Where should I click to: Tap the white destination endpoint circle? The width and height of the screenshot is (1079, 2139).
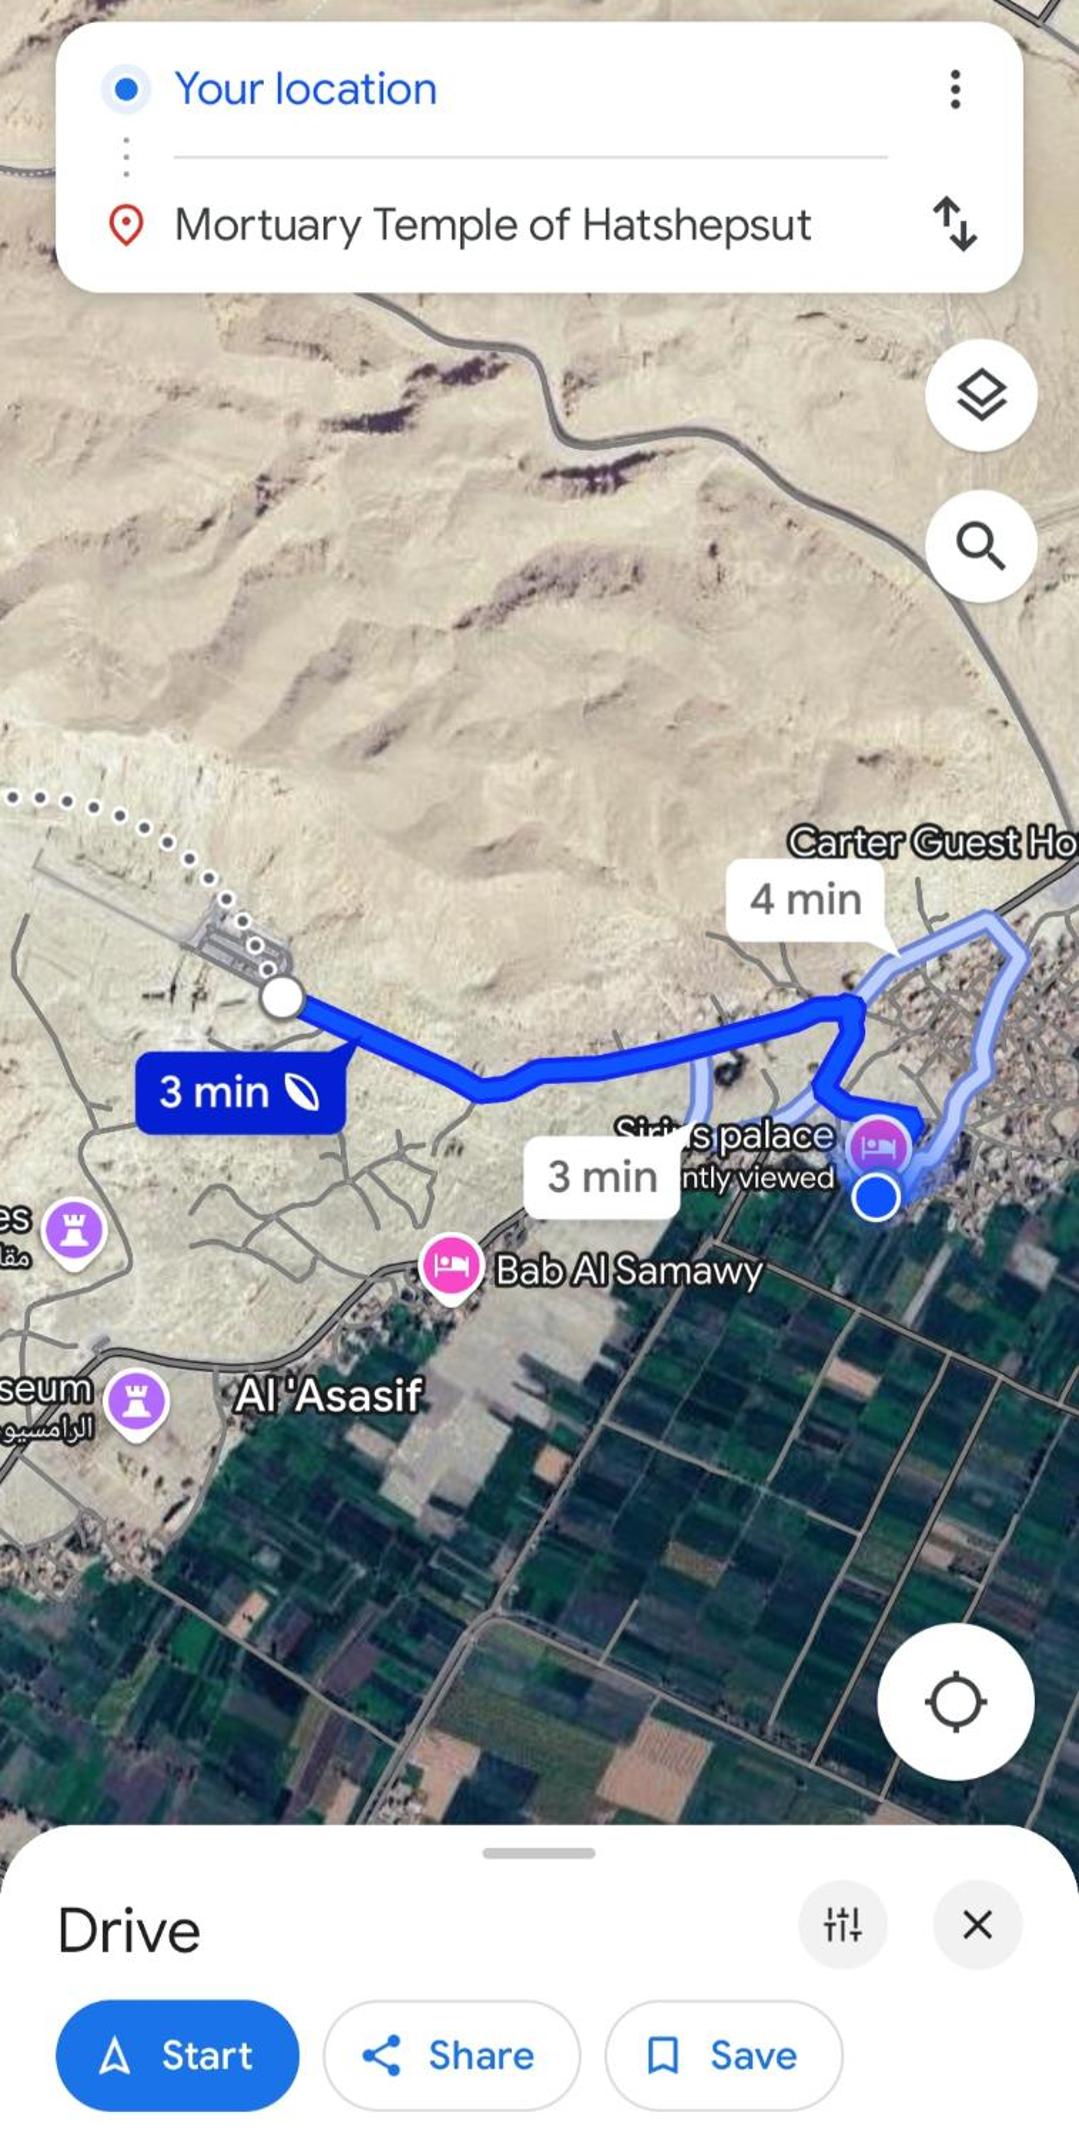(x=282, y=997)
